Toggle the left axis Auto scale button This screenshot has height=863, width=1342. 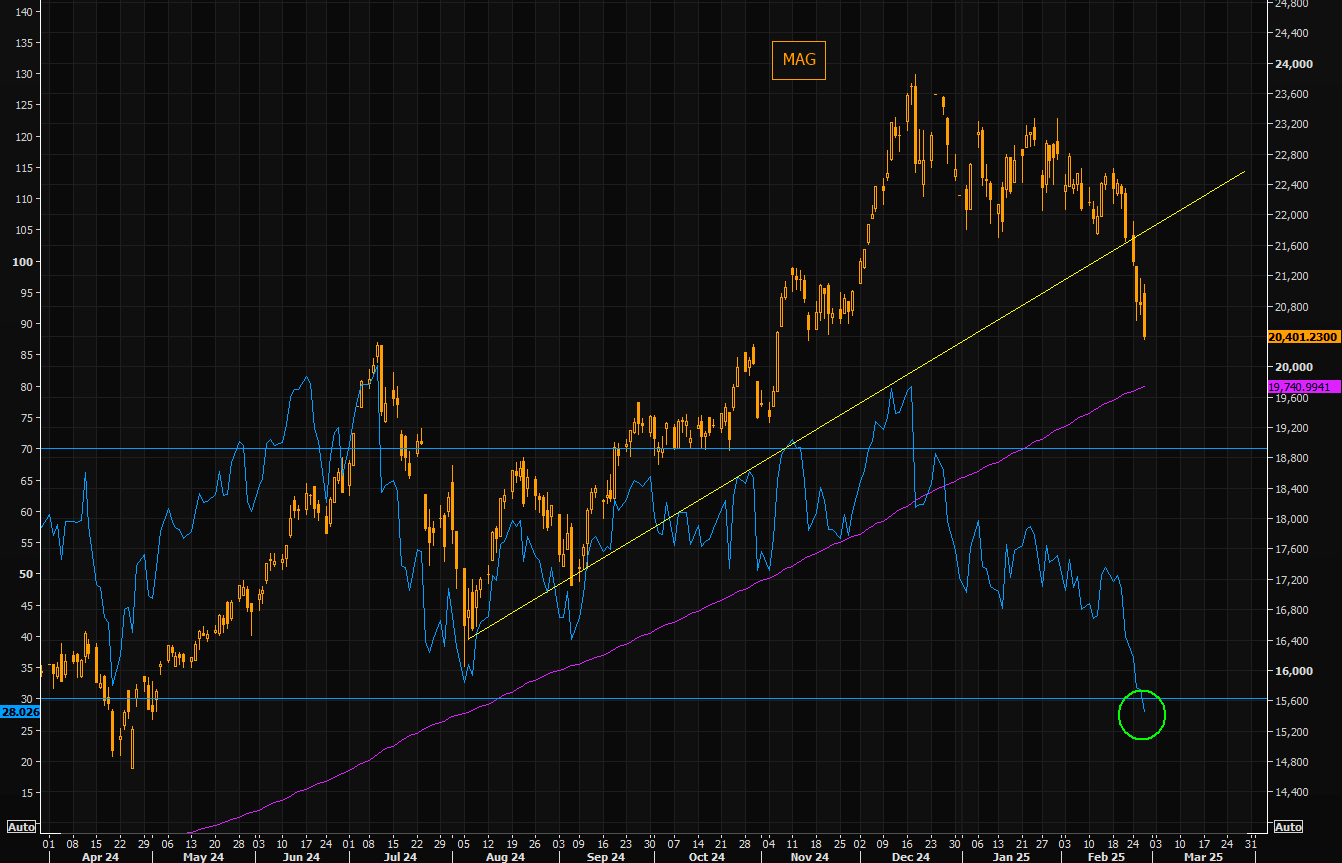click(x=20, y=827)
